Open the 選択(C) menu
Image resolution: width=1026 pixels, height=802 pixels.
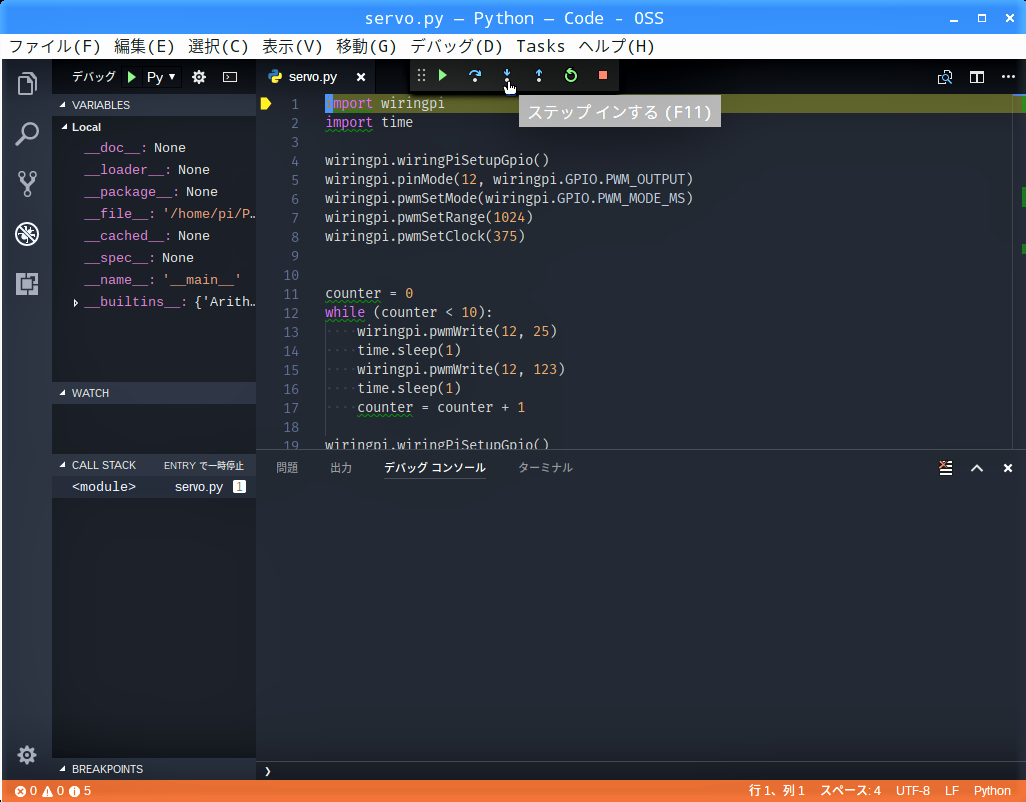point(218,46)
